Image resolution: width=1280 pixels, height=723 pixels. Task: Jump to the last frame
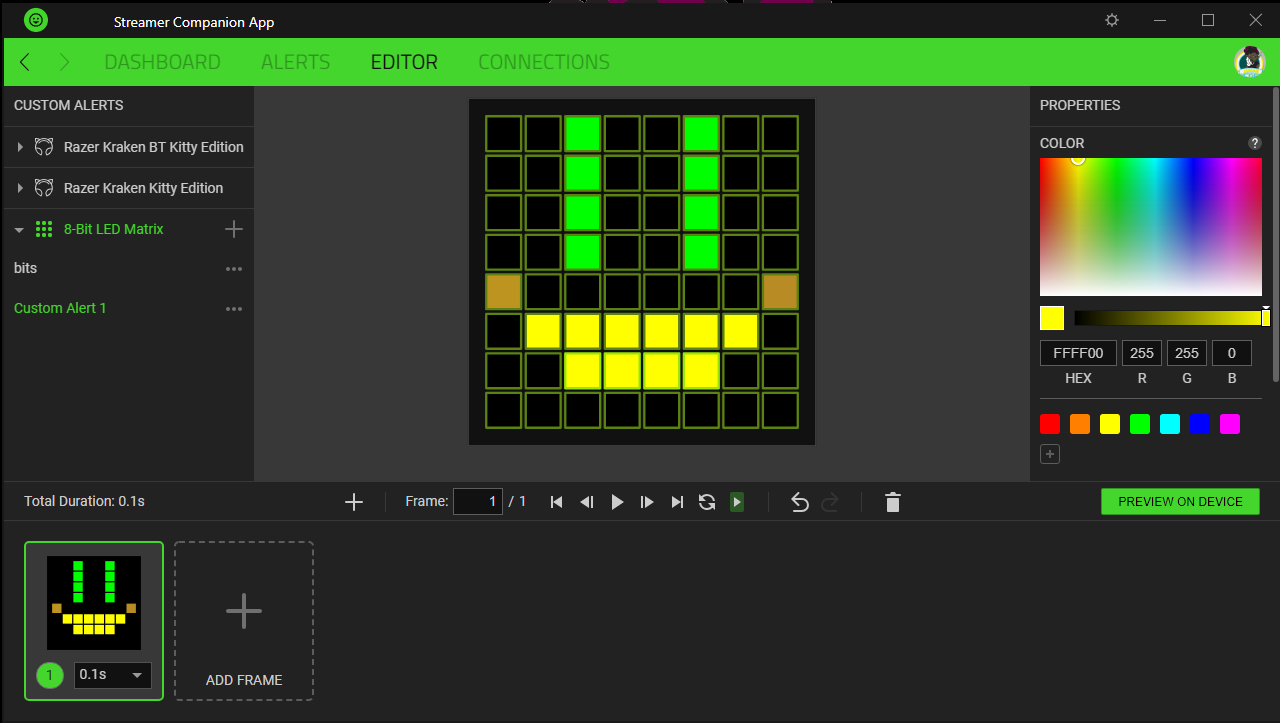(x=677, y=502)
